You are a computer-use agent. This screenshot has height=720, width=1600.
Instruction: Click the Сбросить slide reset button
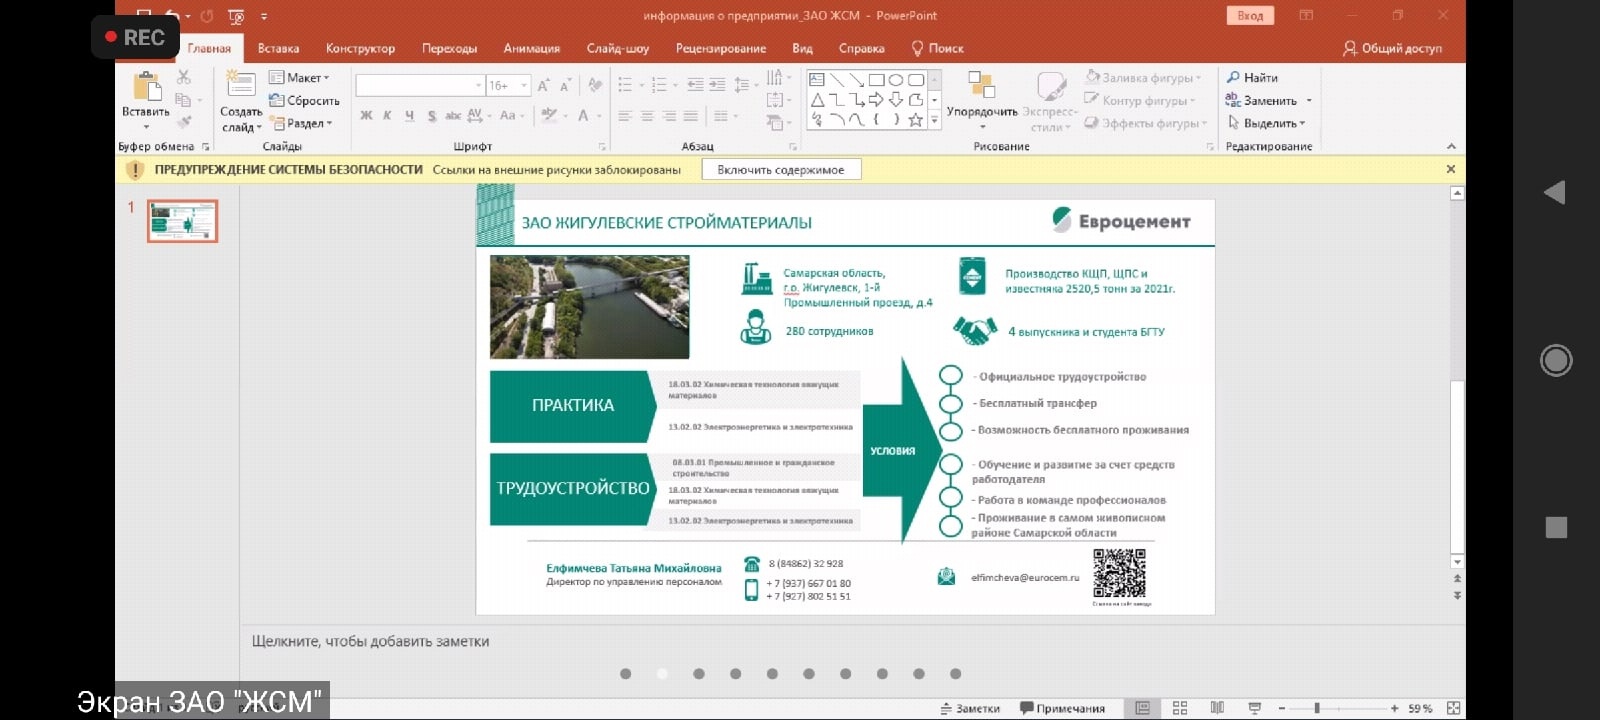304,100
